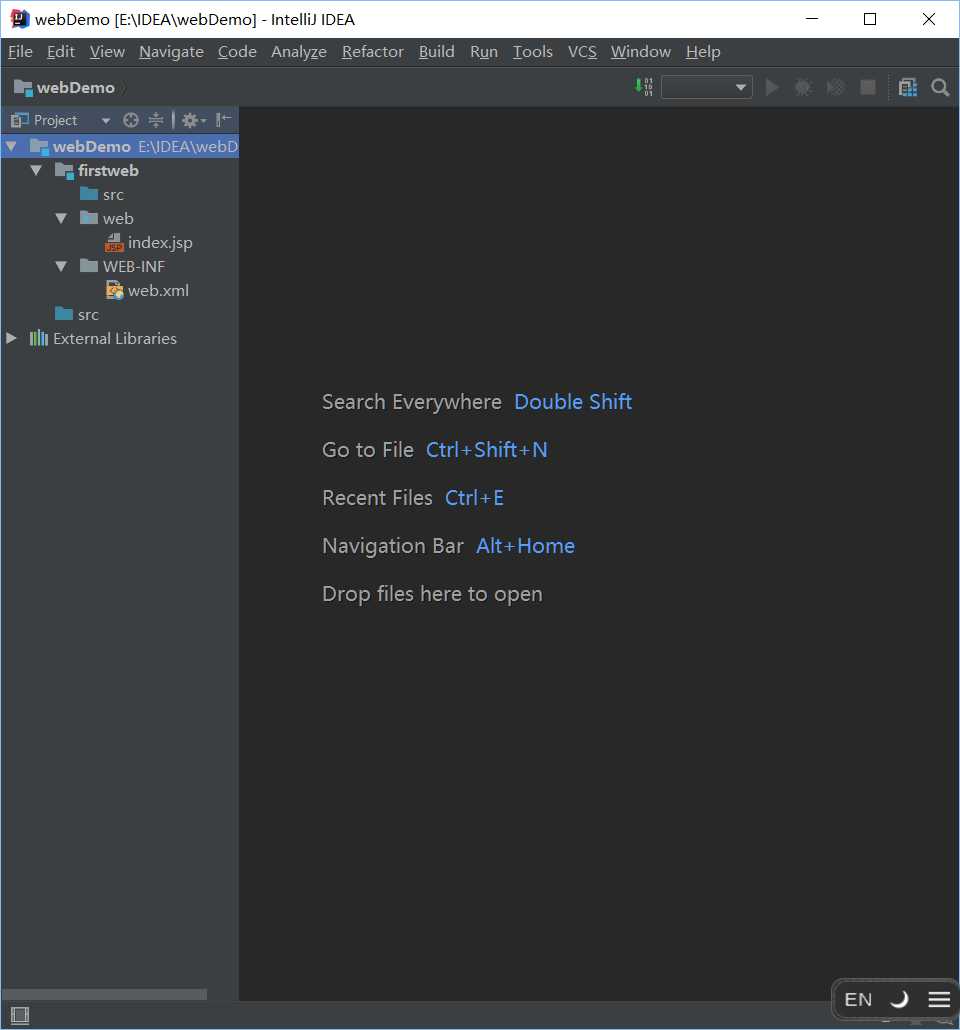Viewport: 960px width, 1030px height.
Task: Click the Run with Coverage icon
Action: tap(835, 87)
